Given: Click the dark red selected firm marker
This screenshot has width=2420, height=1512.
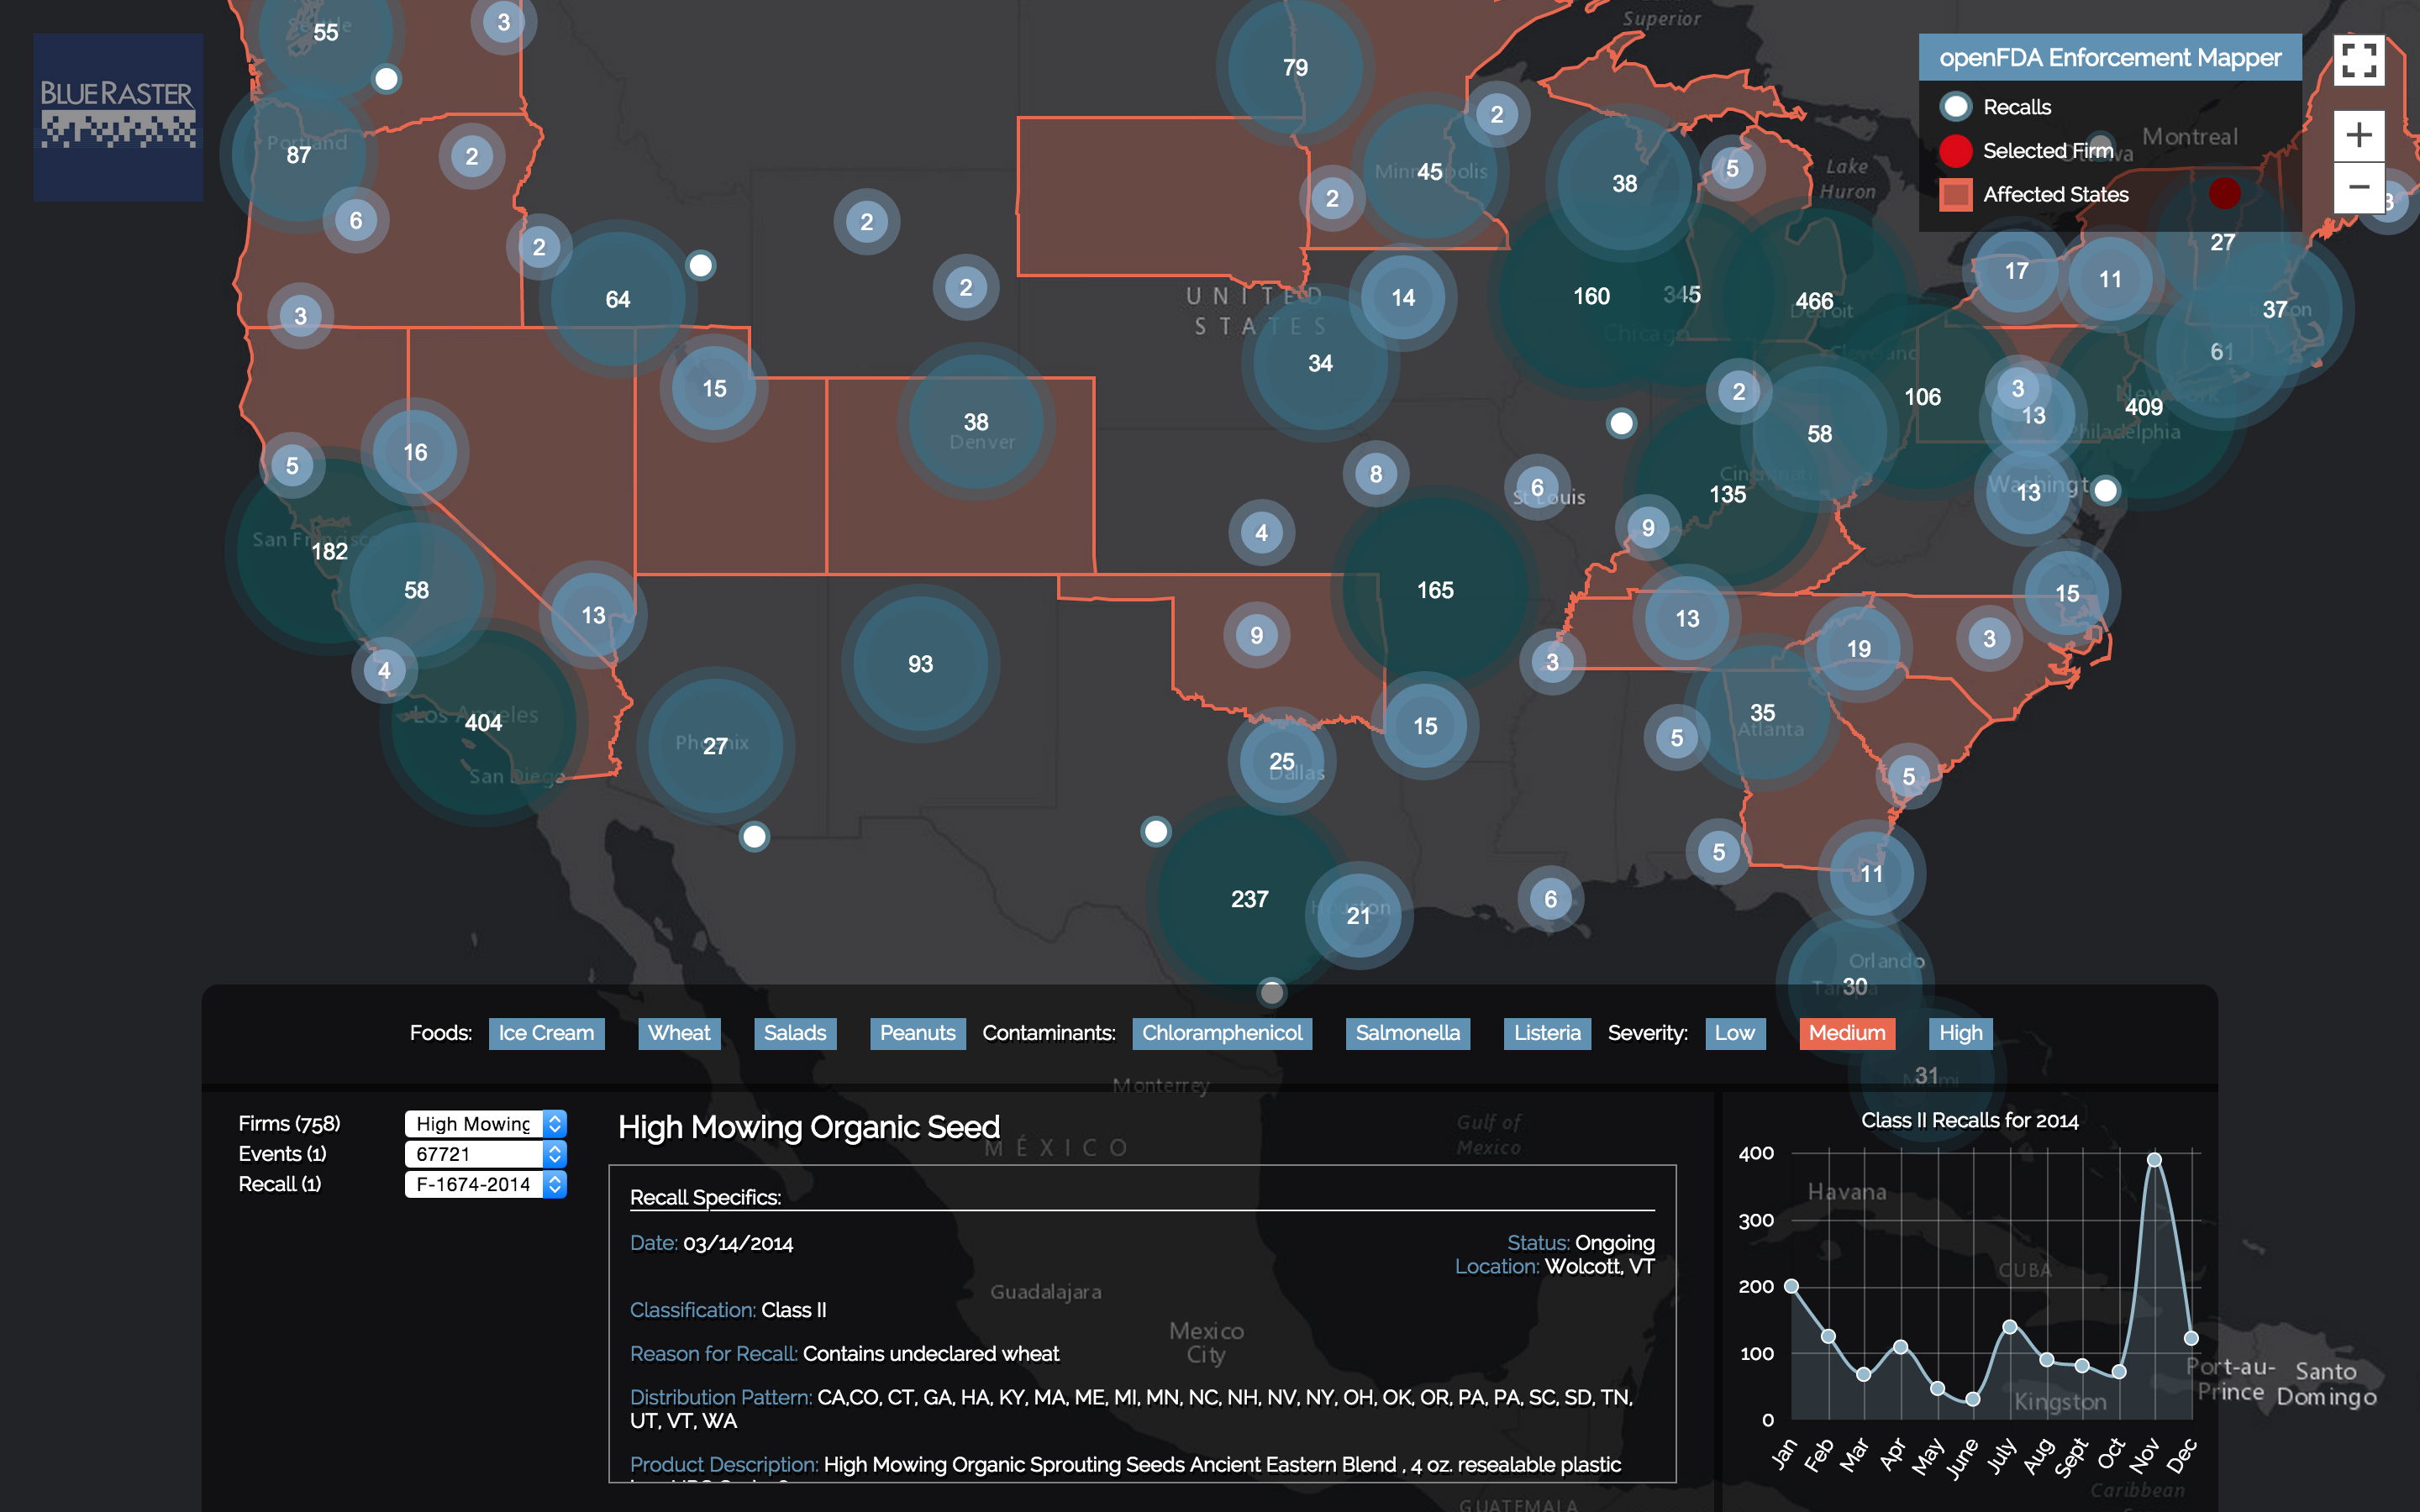Looking at the screenshot, I should tap(2224, 193).
